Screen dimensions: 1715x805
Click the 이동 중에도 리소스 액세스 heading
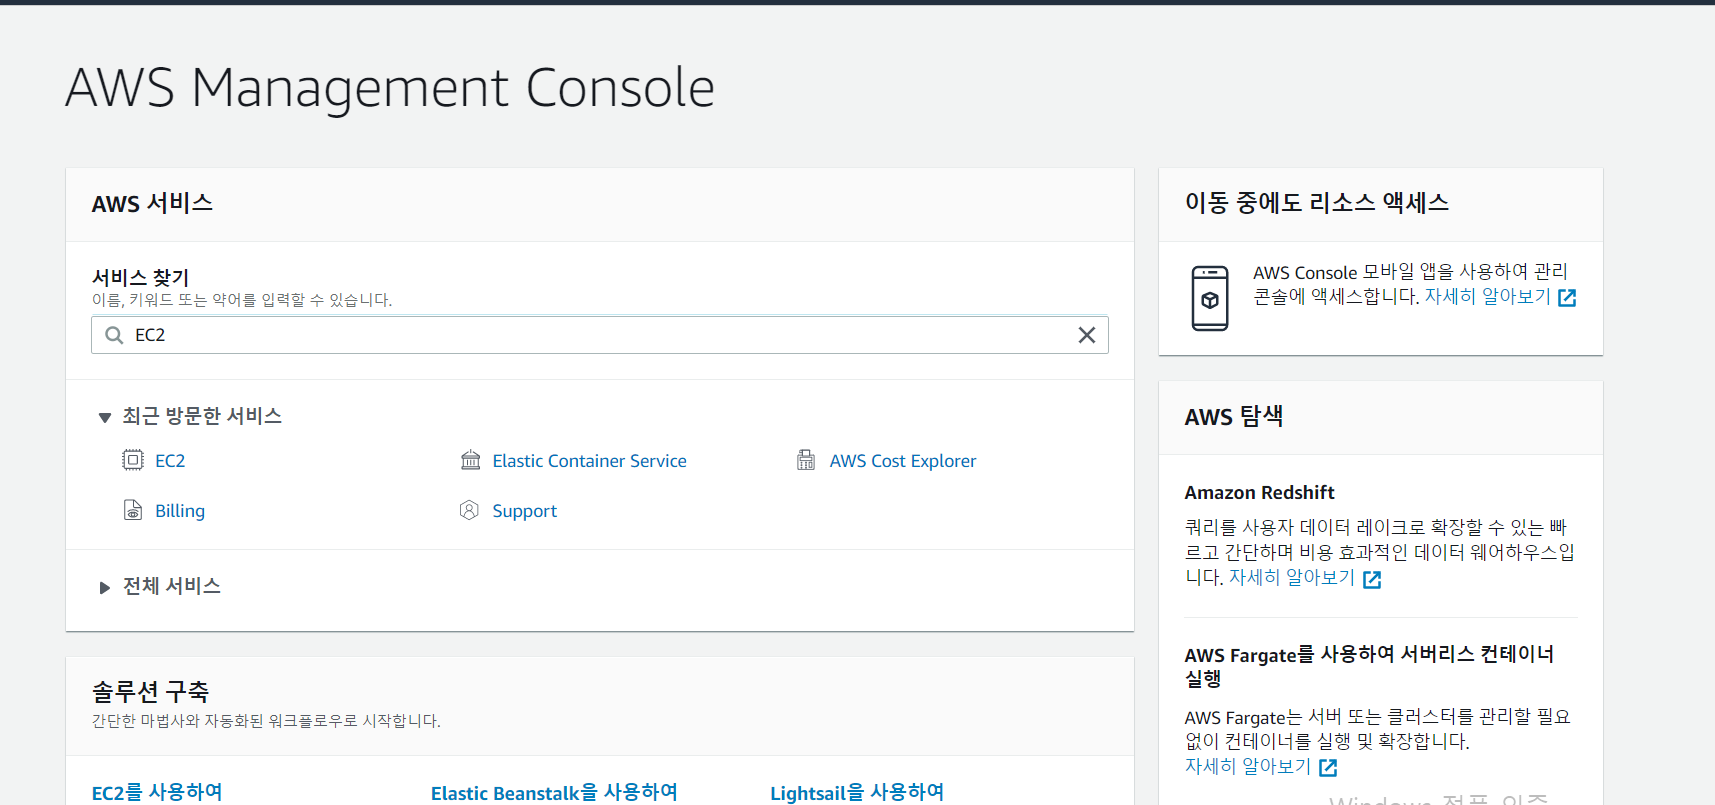(x=1317, y=203)
